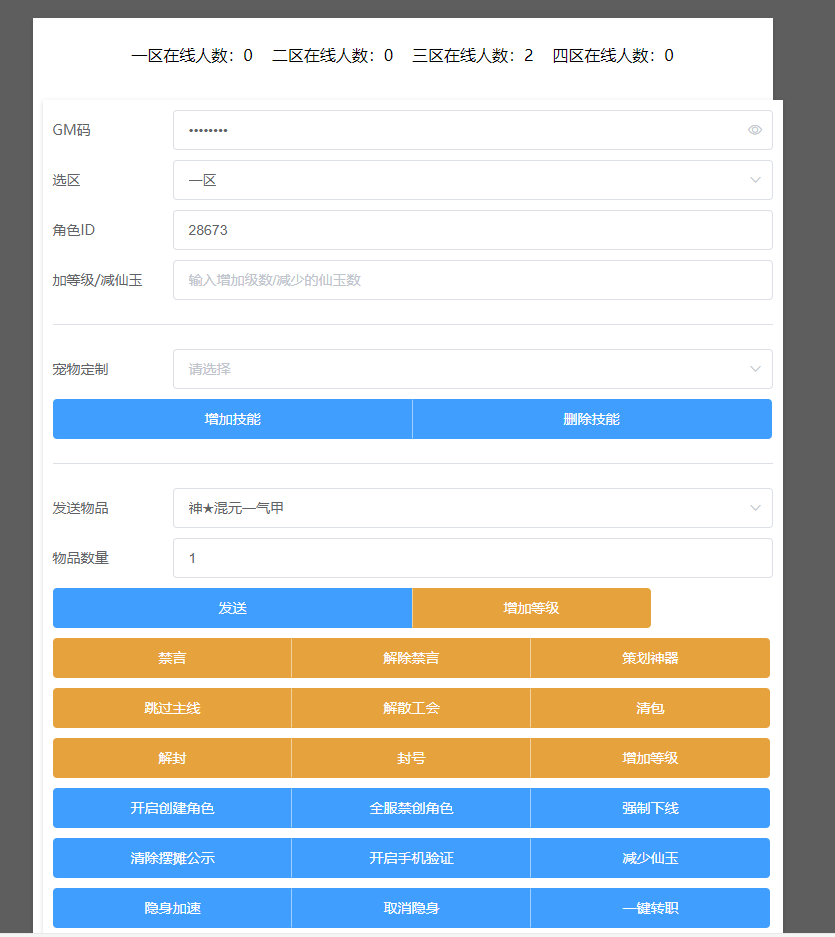
Task: Enable phone verification via 开启手机验证
Action: [x=411, y=858]
